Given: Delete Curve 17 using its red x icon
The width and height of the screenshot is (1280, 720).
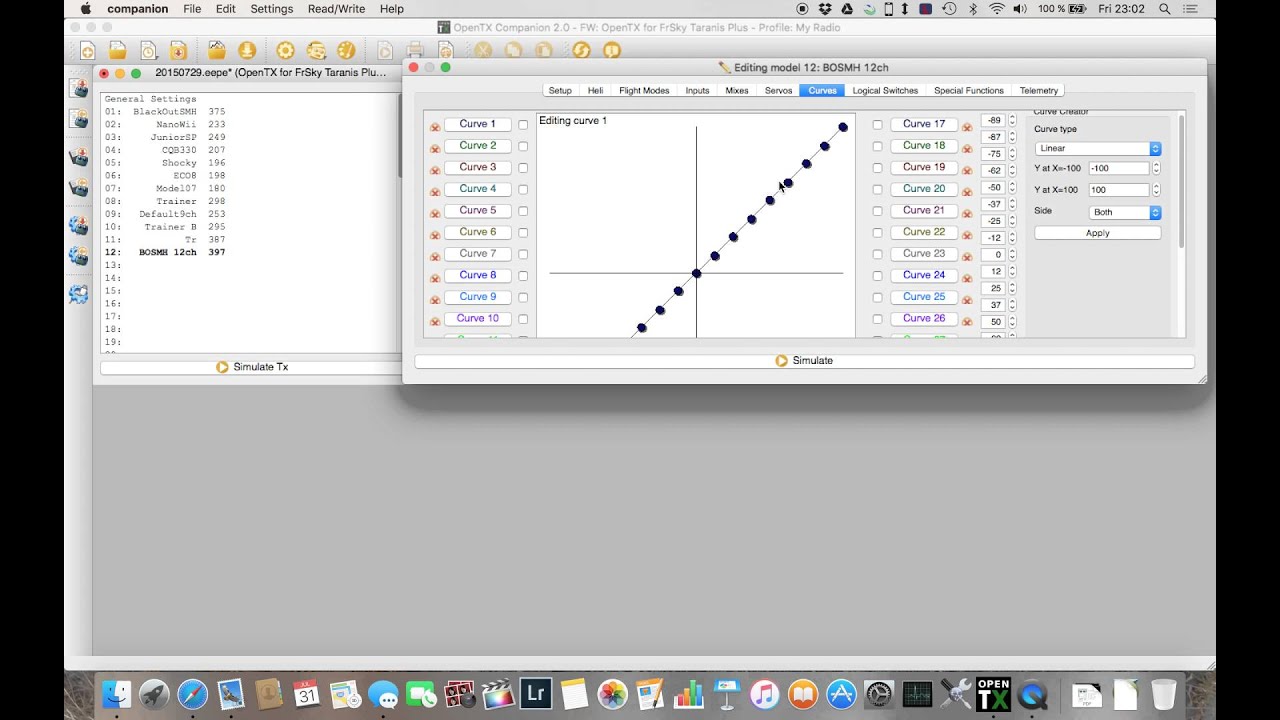Looking at the screenshot, I should [x=967, y=127].
